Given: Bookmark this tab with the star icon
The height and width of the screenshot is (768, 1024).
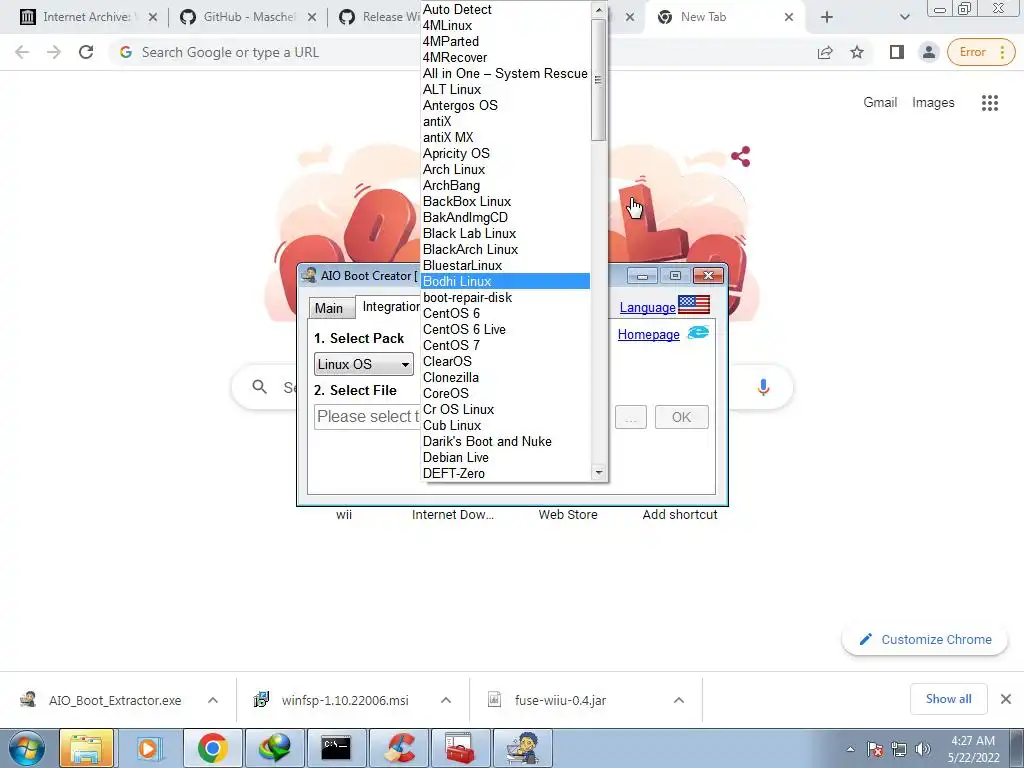Looking at the screenshot, I should (x=857, y=52).
